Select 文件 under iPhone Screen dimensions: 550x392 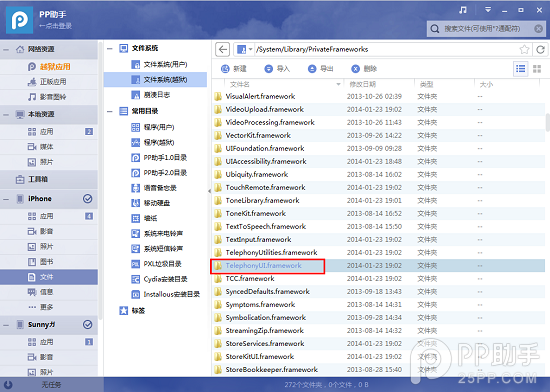49,277
